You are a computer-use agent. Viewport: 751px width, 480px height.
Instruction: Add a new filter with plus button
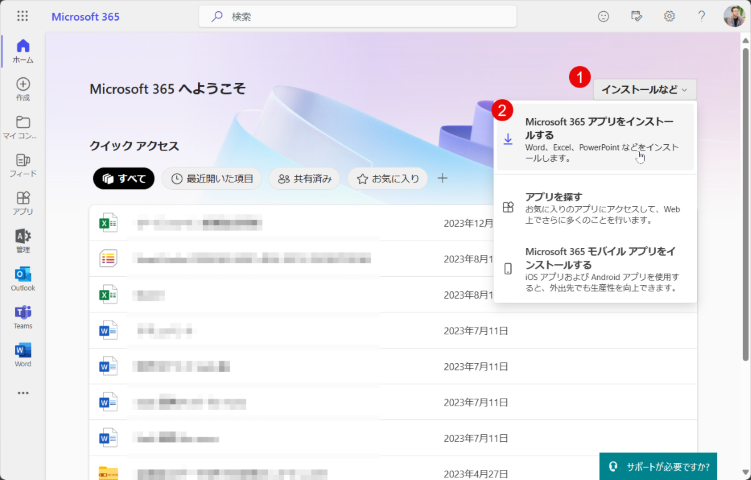click(443, 178)
